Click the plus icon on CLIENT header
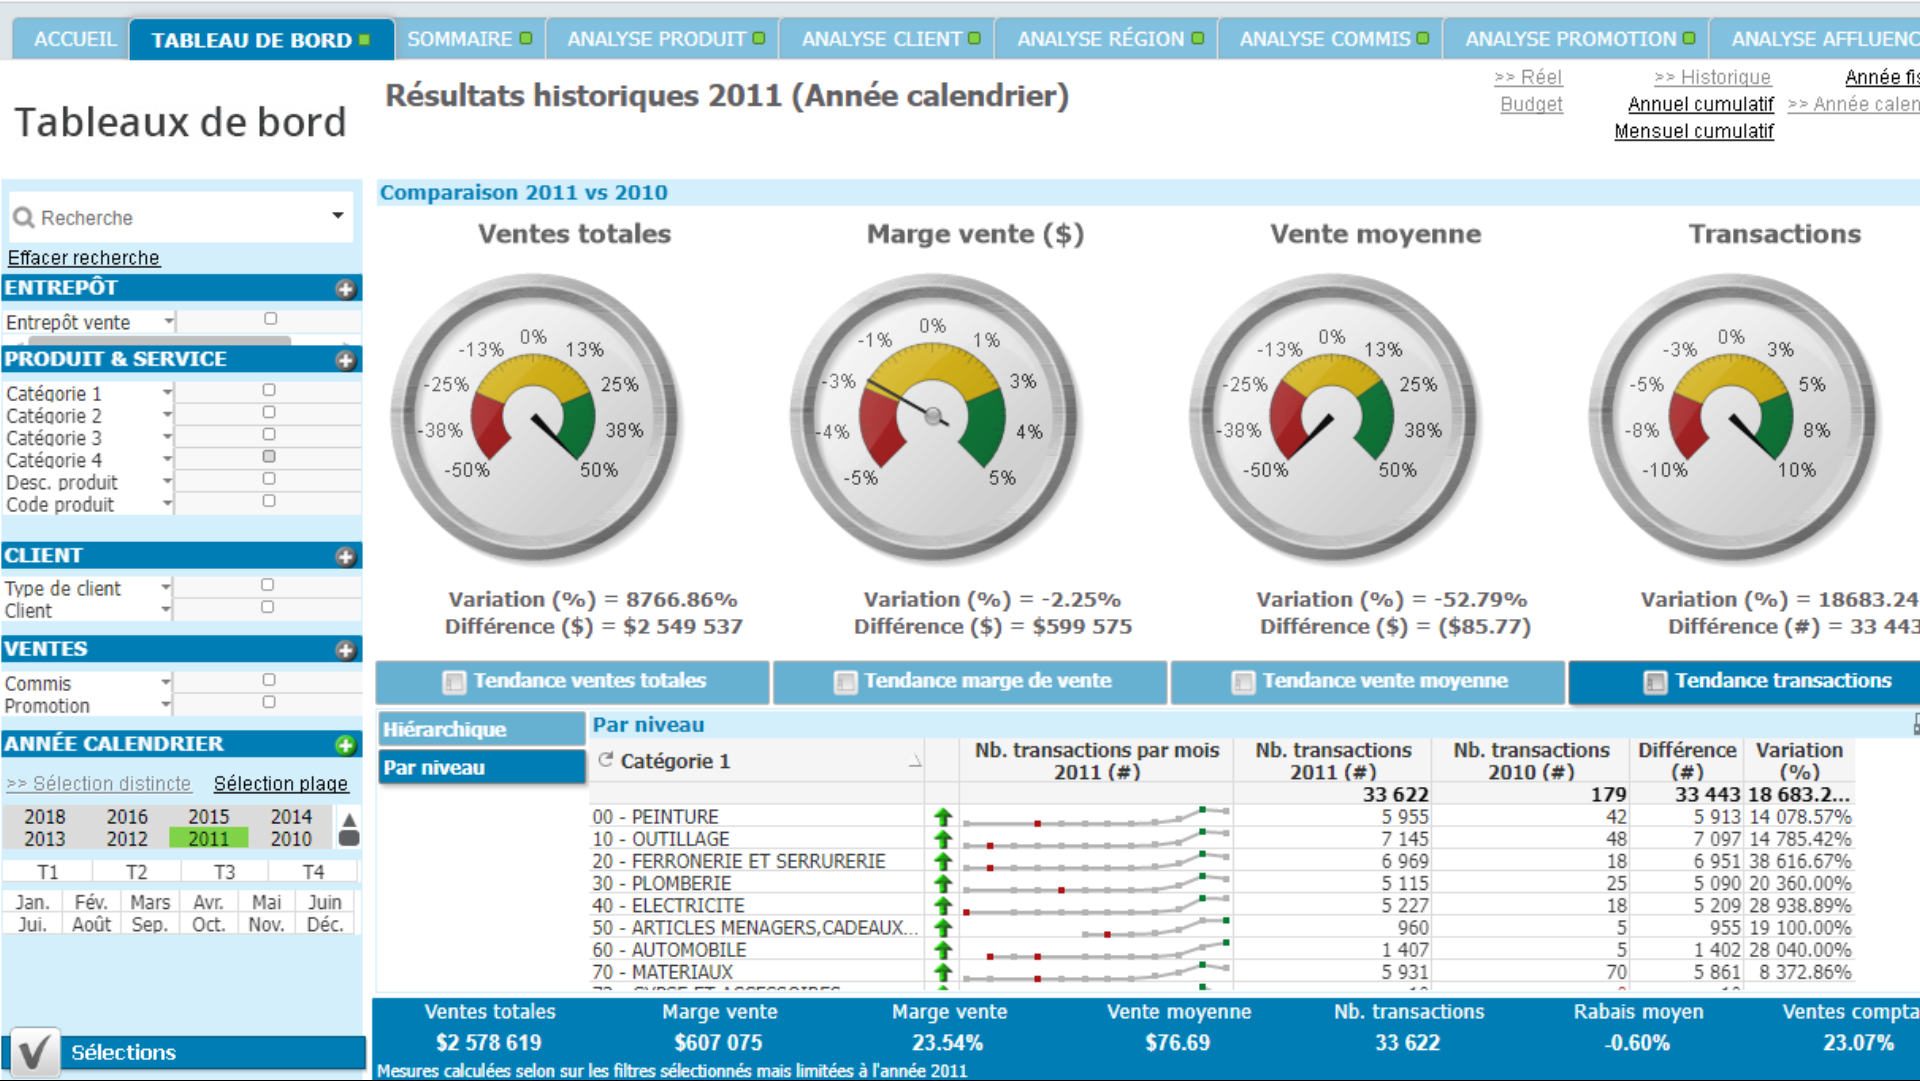 click(x=345, y=557)
